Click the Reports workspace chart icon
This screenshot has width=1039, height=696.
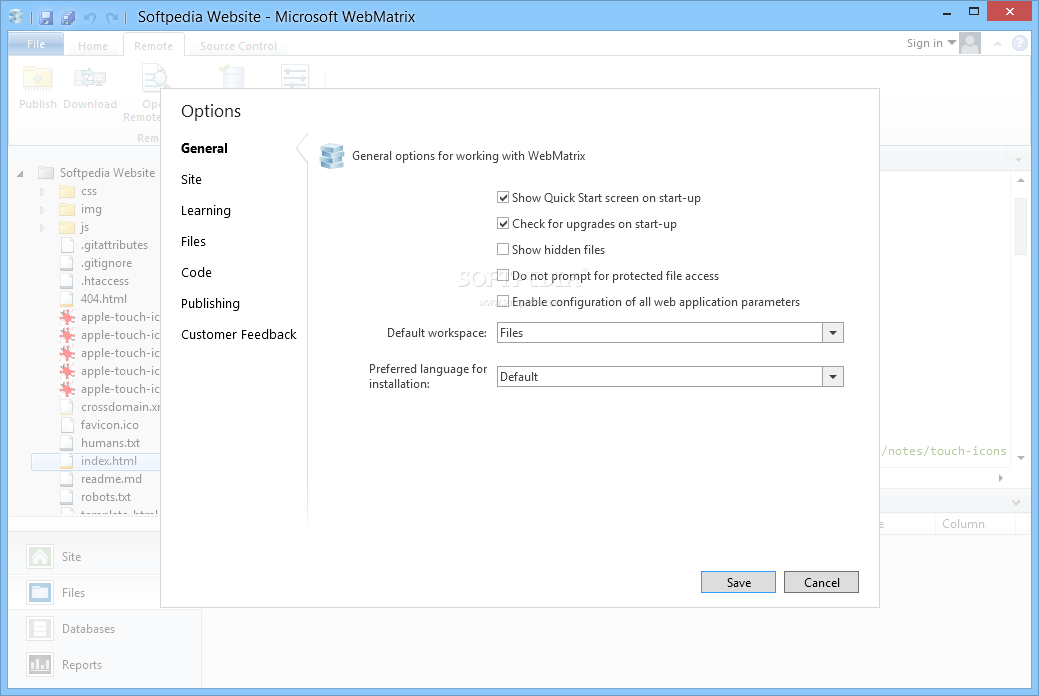coord(40,664)
